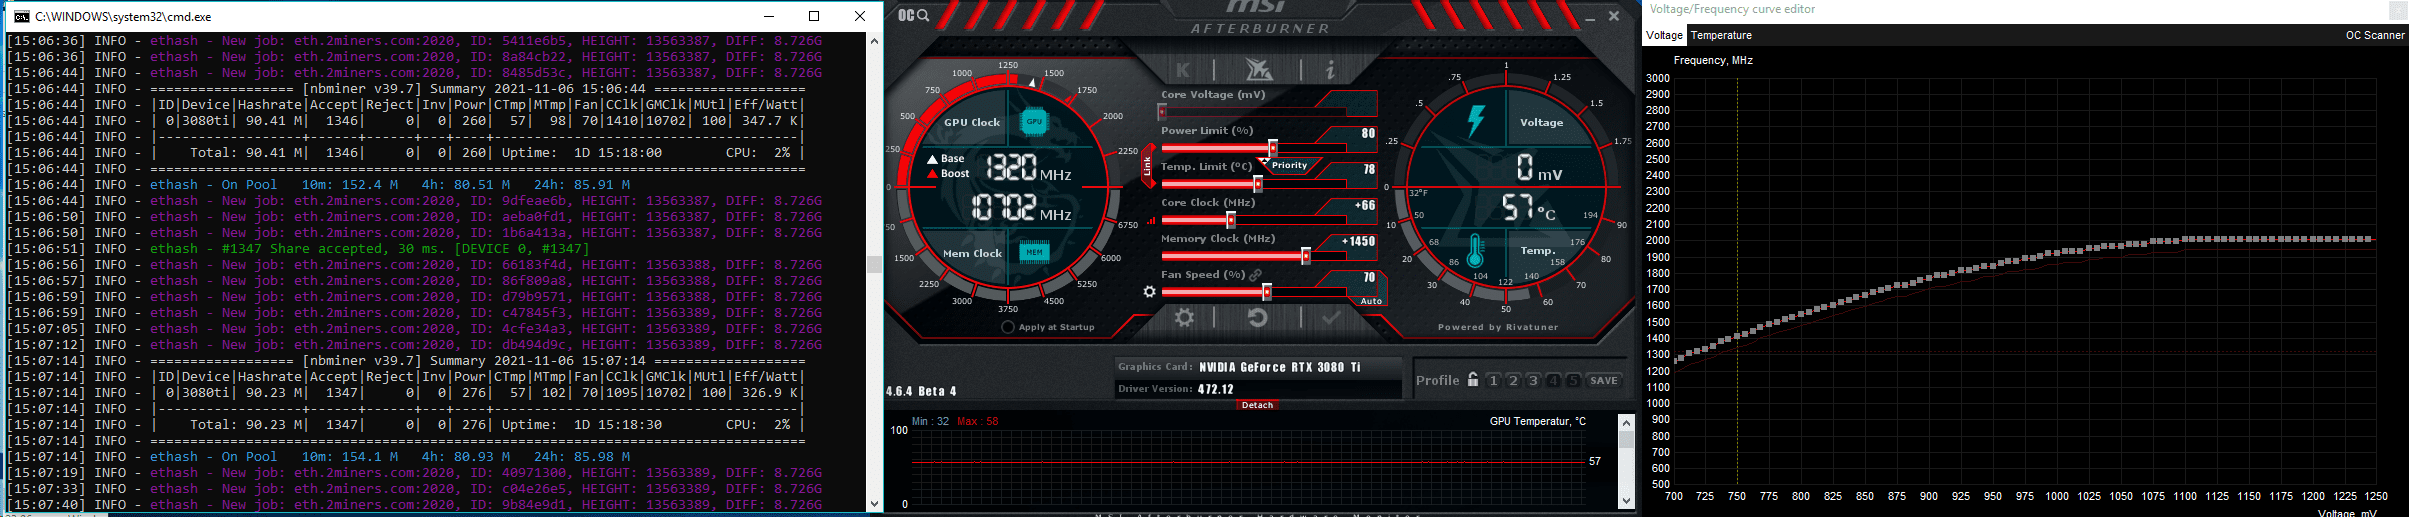
Task: Click the GPU Temperatur graph label
Action: 1538,421
